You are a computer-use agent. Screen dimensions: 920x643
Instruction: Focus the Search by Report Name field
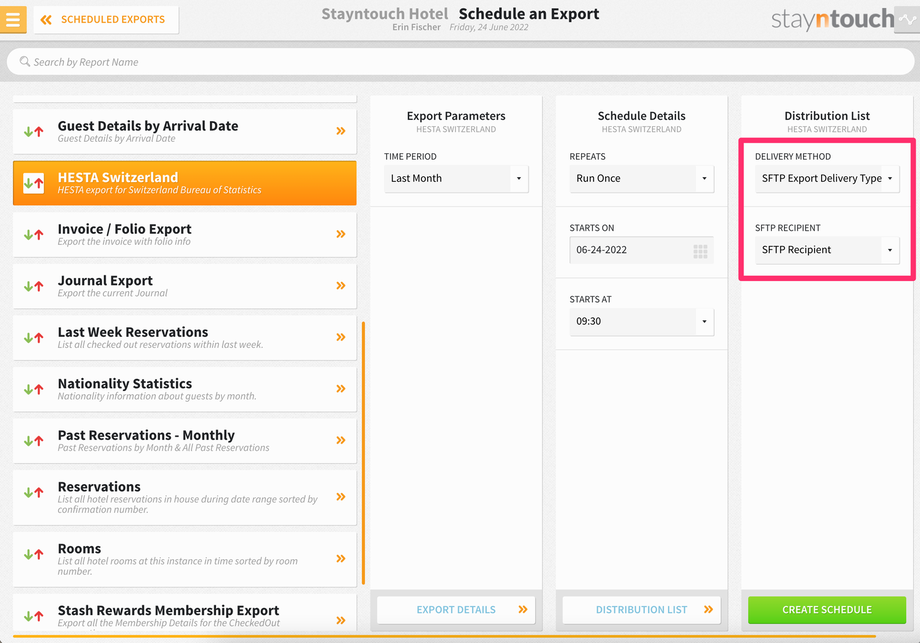point(461,62)
